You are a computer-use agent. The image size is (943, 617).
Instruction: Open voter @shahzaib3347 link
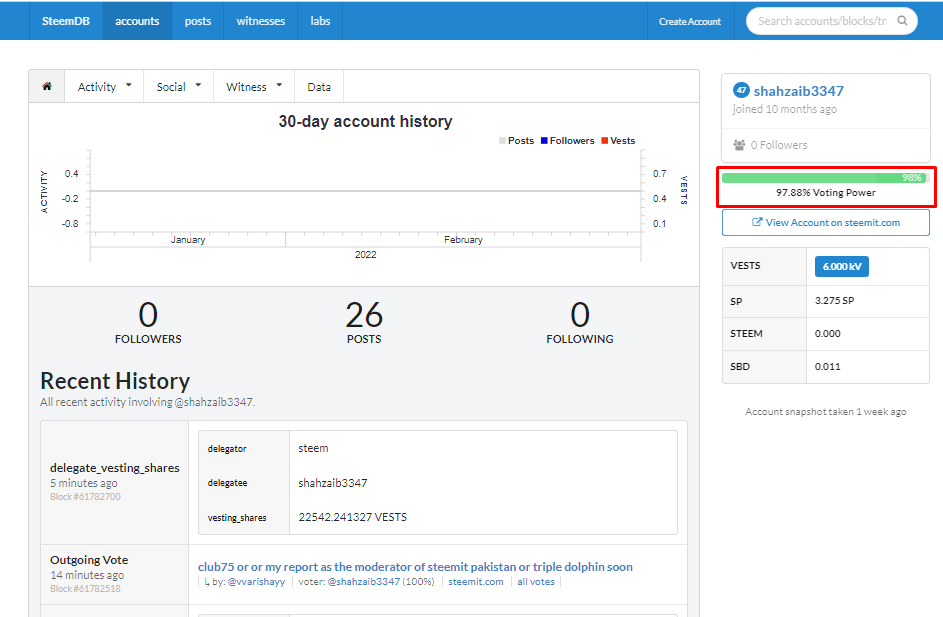tap(364, 582)
